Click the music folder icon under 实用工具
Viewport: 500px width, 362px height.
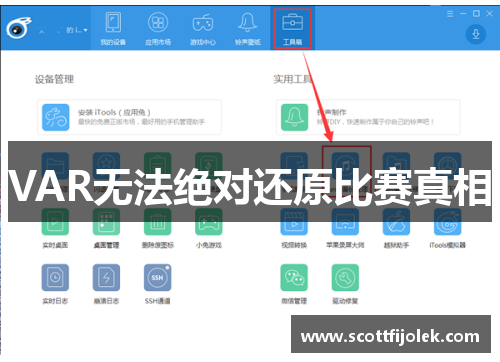tap(396, 166)
